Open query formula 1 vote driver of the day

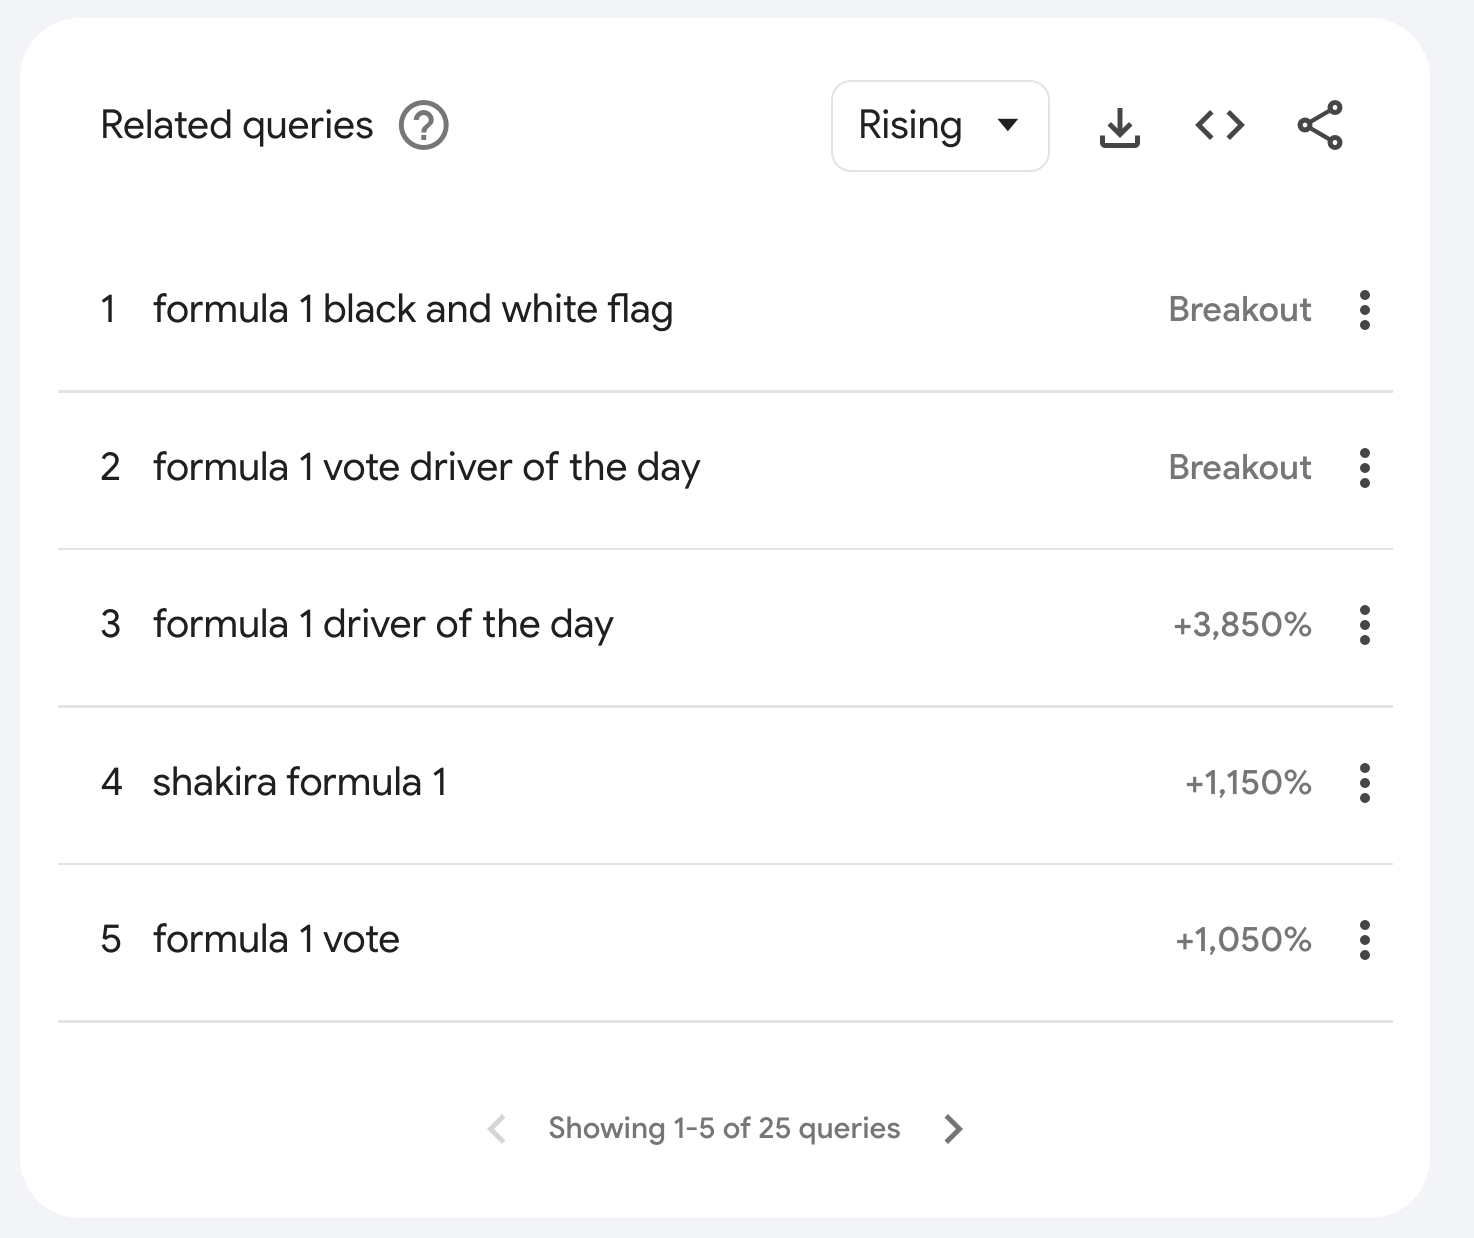coord(426,467)
